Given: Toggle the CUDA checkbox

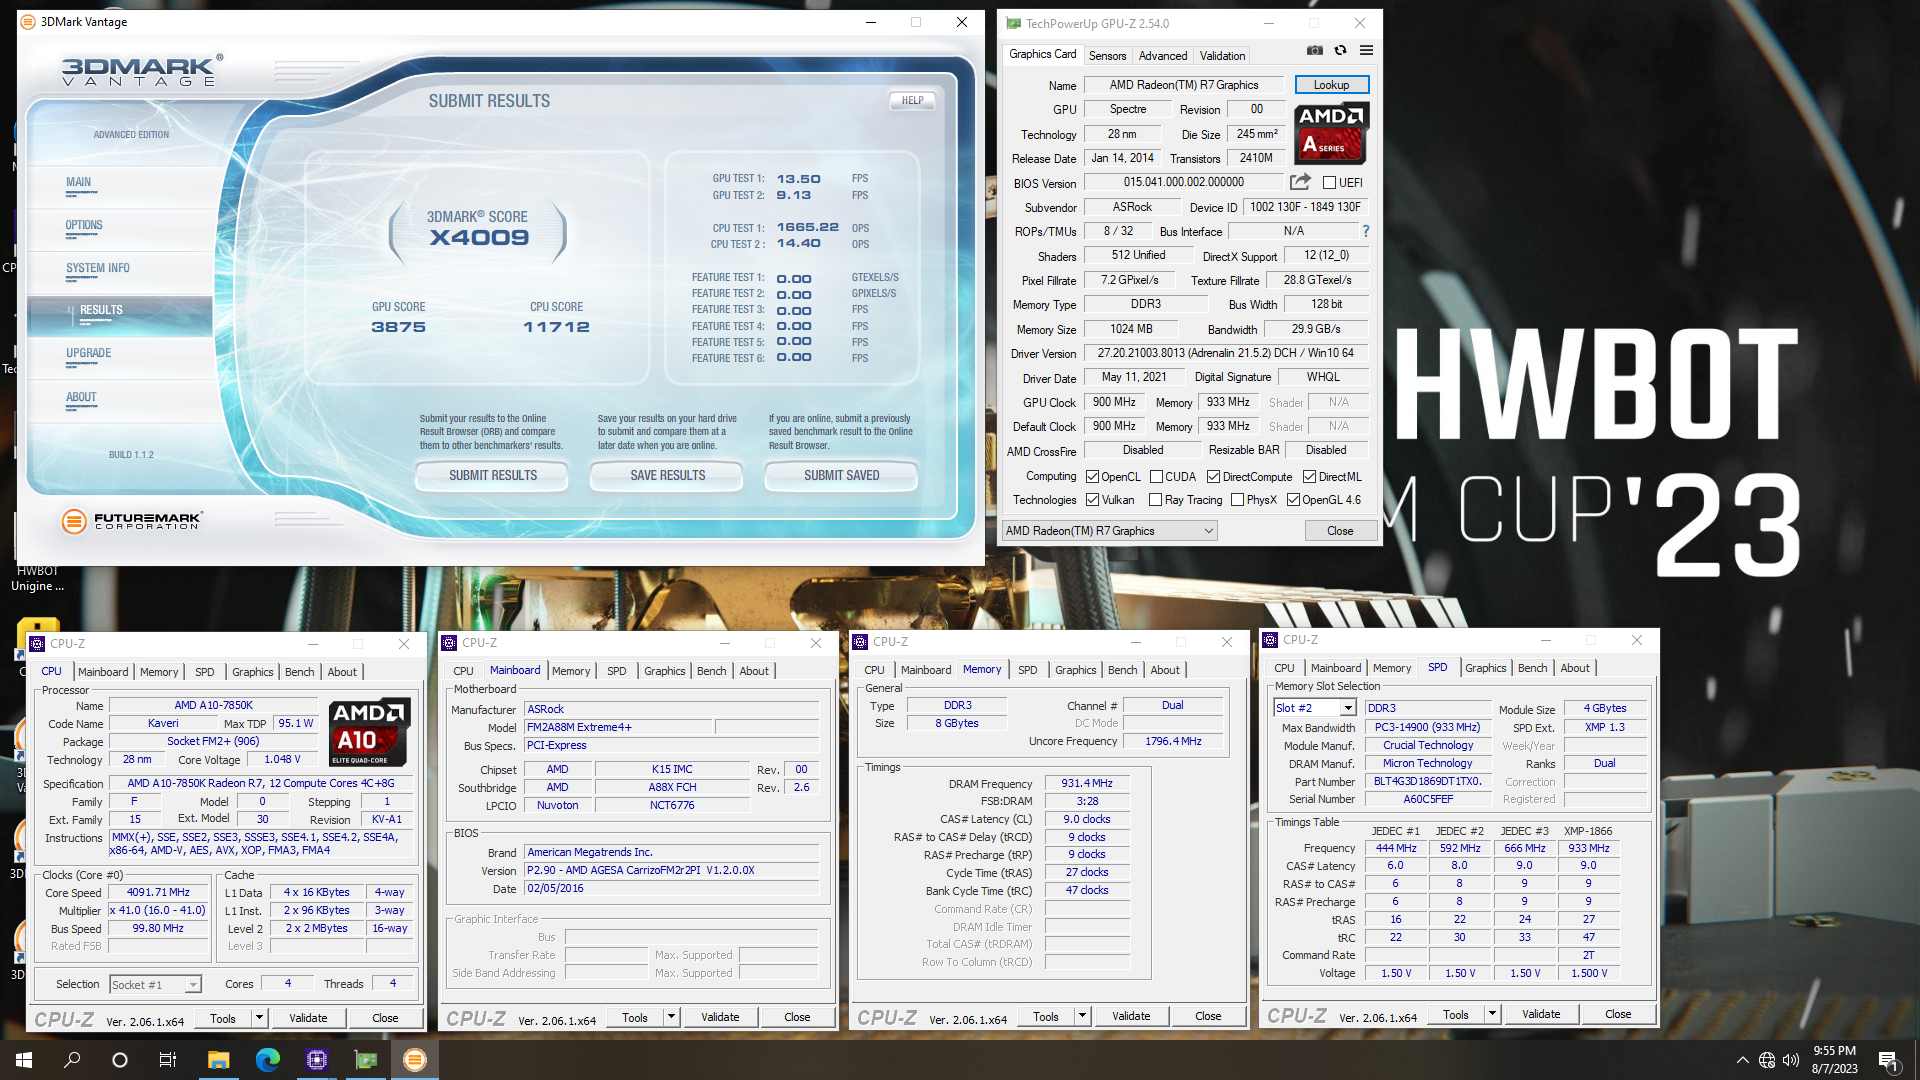Looking at the screenshot, I should point(1156,477).
